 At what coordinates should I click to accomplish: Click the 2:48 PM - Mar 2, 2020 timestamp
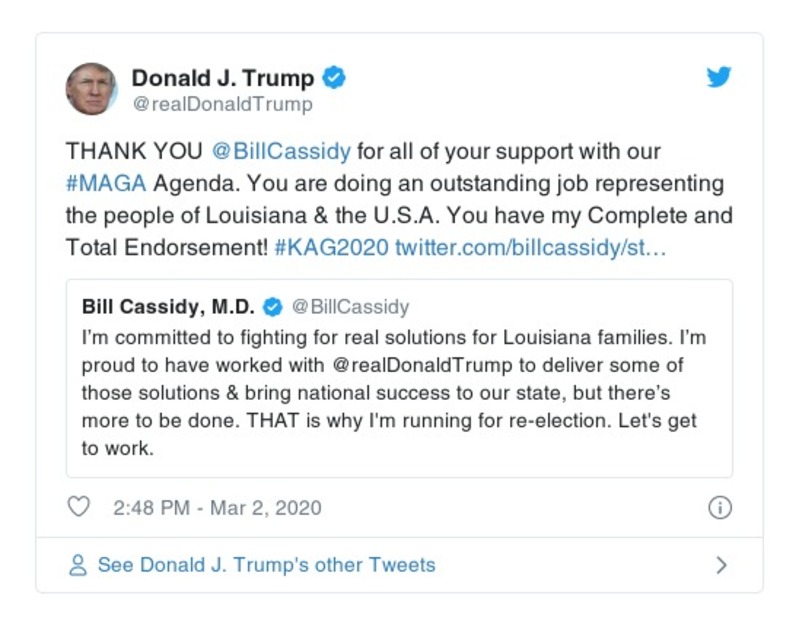(x=217, y=508)
